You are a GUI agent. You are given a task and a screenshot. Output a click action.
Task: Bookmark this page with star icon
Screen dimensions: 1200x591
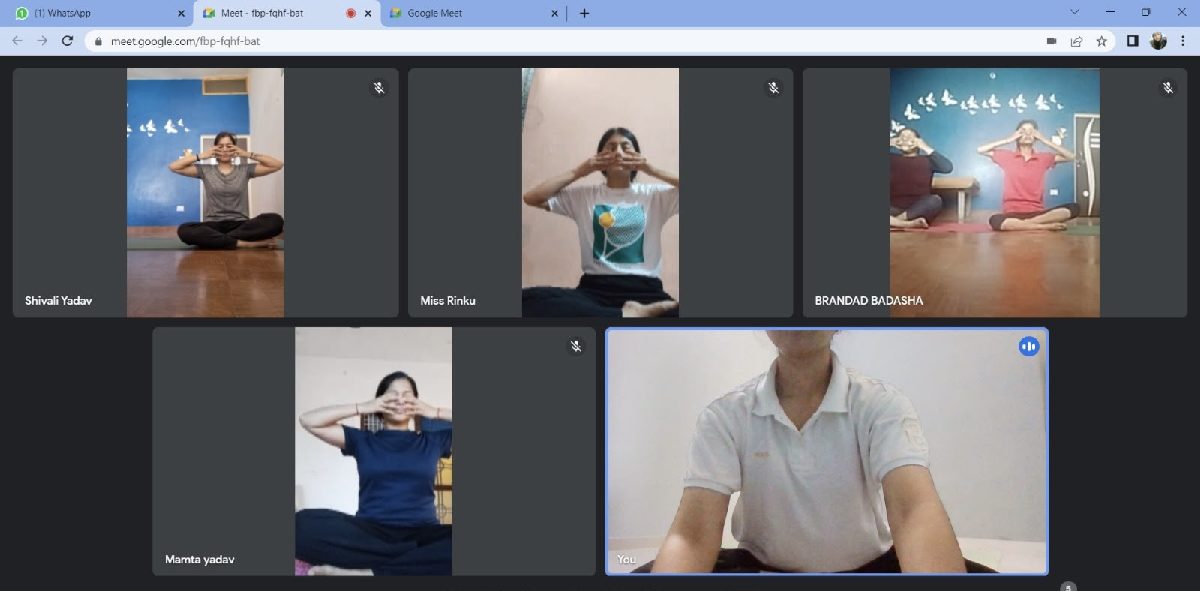point(1101,41)
